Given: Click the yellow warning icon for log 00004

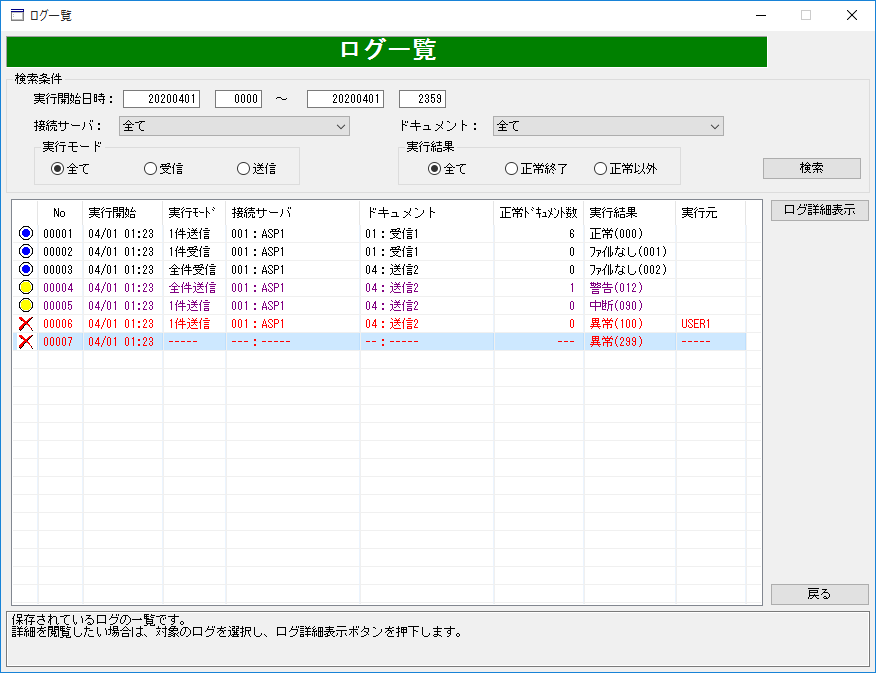Looking at the screenshot, I should coord(26,288).
